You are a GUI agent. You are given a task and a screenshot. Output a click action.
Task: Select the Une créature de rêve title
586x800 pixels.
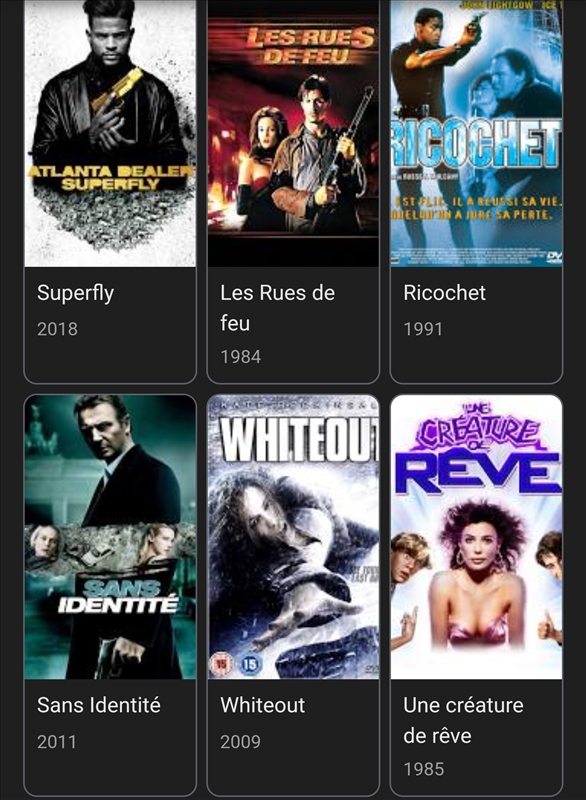click(x=463, y=720)
